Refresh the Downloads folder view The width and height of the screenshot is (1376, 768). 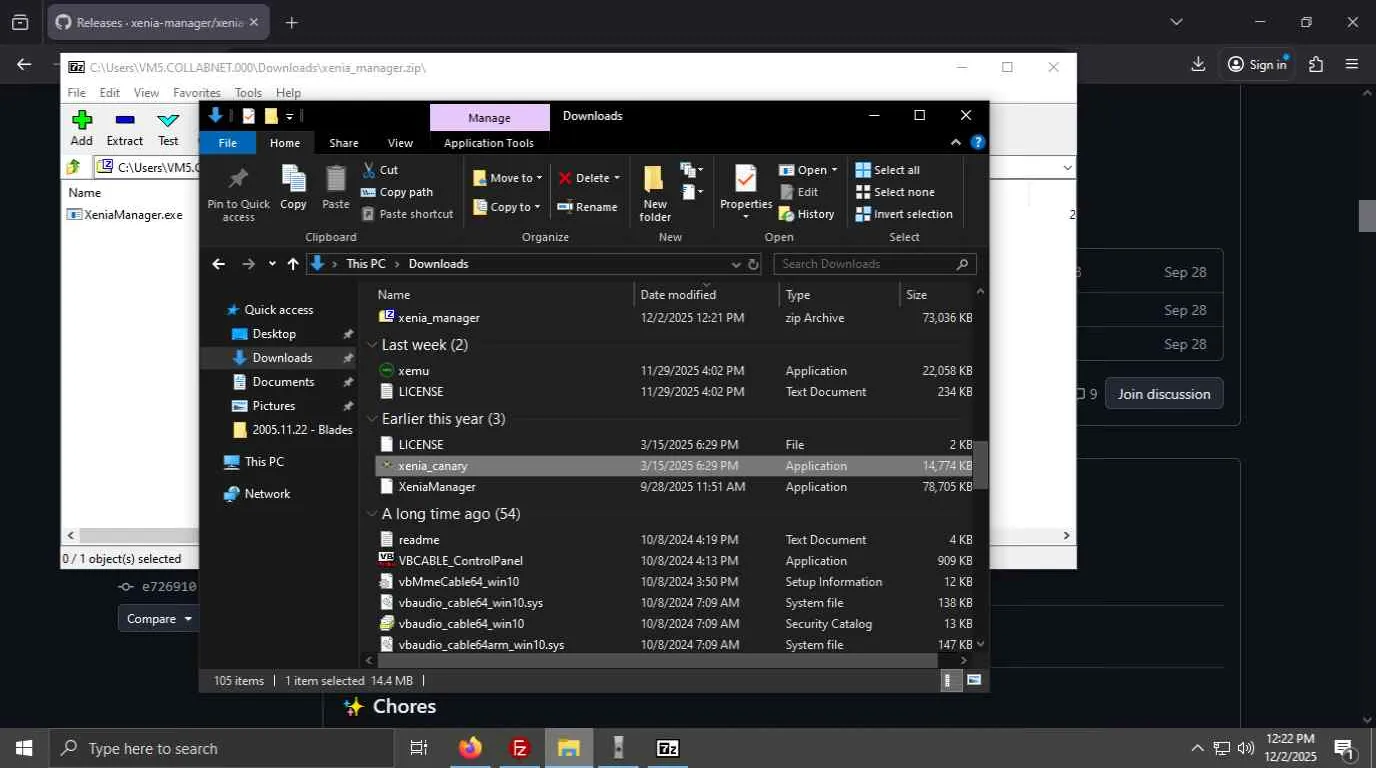(x=753, y=264)
